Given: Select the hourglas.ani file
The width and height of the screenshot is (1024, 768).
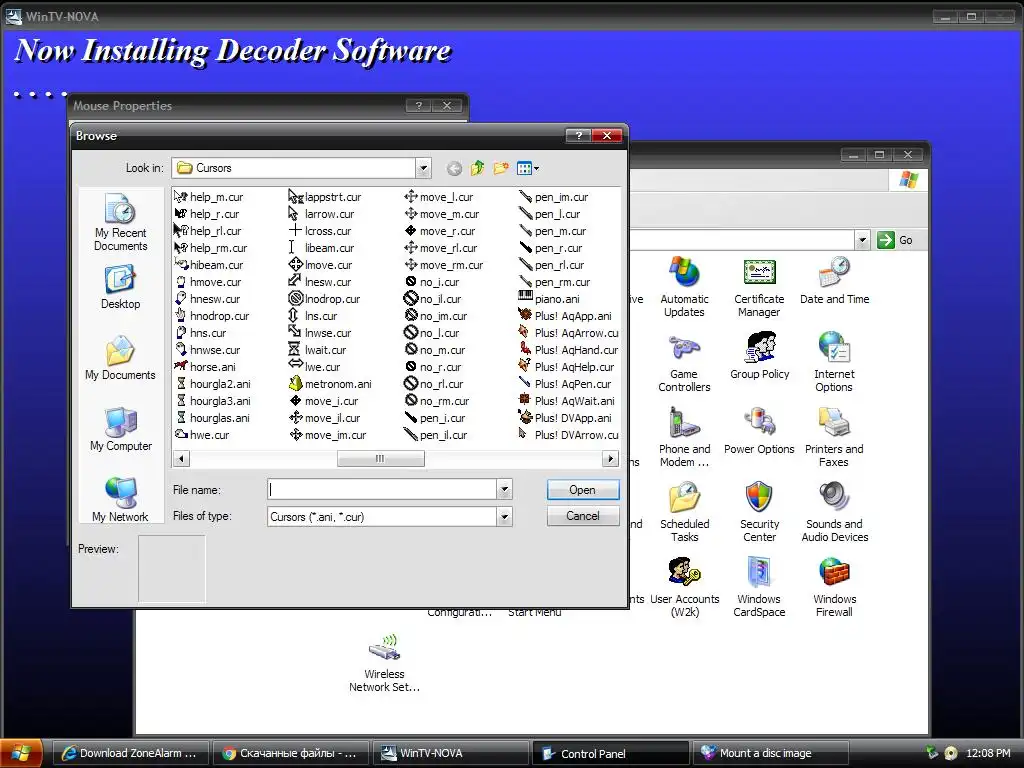Looking at the screenshot, I should pos(212,418).
